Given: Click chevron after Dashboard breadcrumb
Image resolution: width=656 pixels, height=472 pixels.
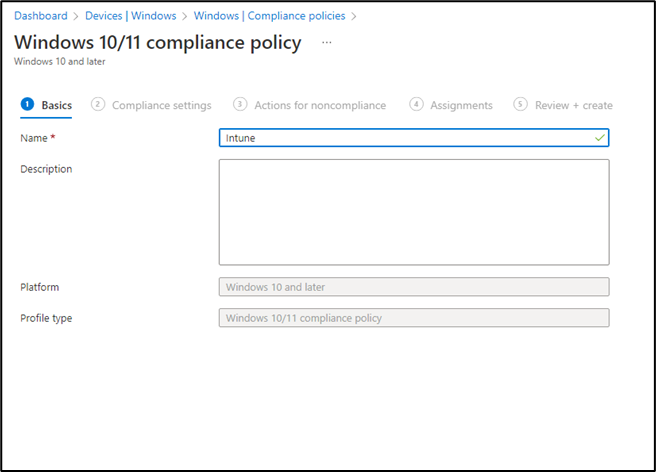Looking at the screenshot, I should [x=76, y=16].
